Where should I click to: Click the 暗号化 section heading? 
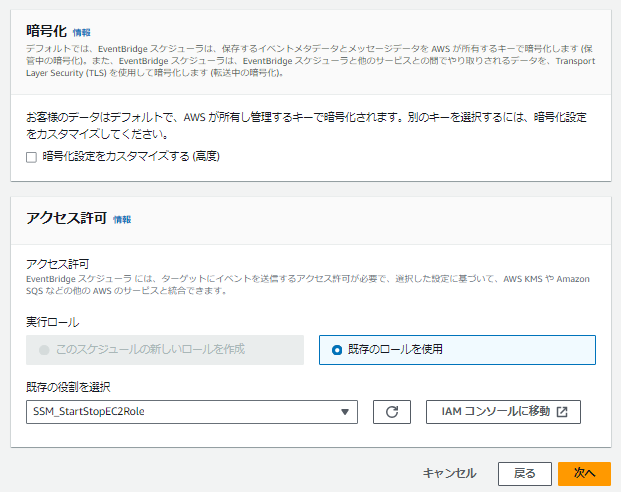point(46,31)
